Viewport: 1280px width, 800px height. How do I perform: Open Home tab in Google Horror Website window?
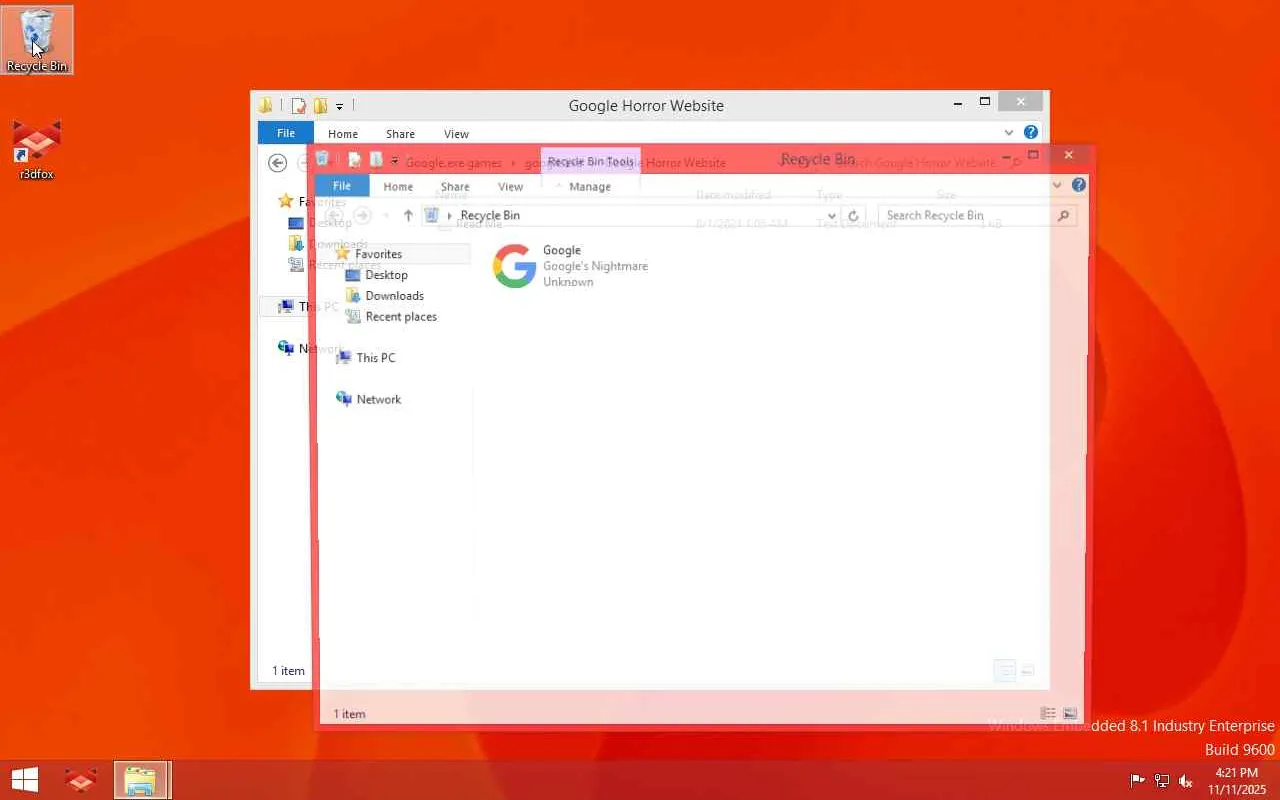point(343,133)
